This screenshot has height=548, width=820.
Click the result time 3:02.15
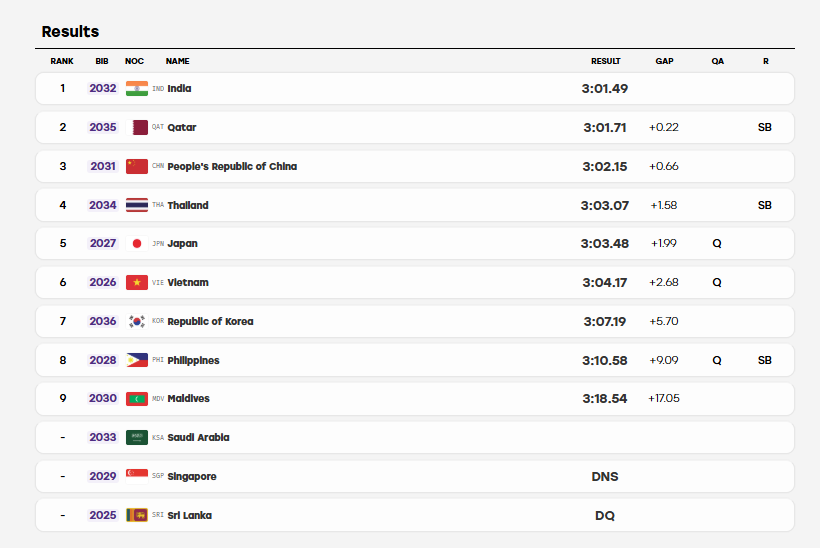[605, 166]
